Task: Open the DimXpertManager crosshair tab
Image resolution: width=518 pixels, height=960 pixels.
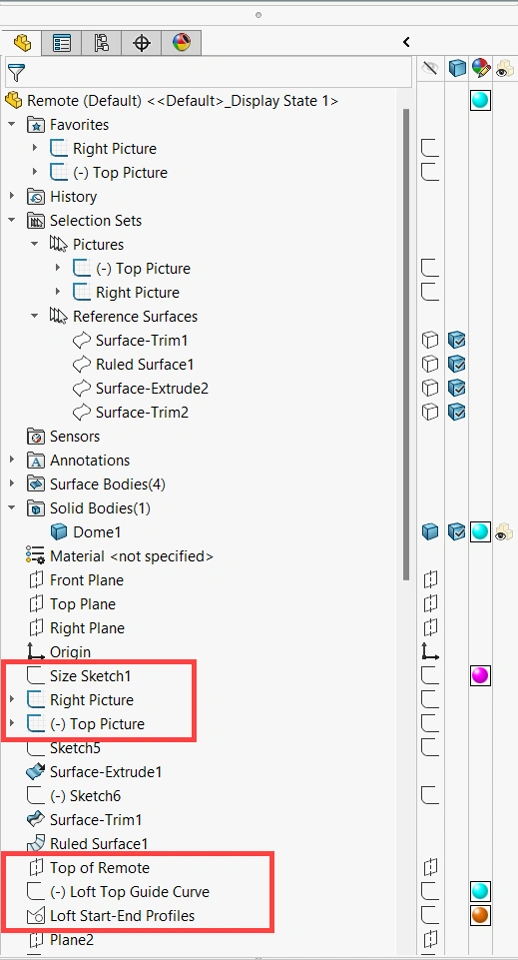Action: click(x=142, y=43)
